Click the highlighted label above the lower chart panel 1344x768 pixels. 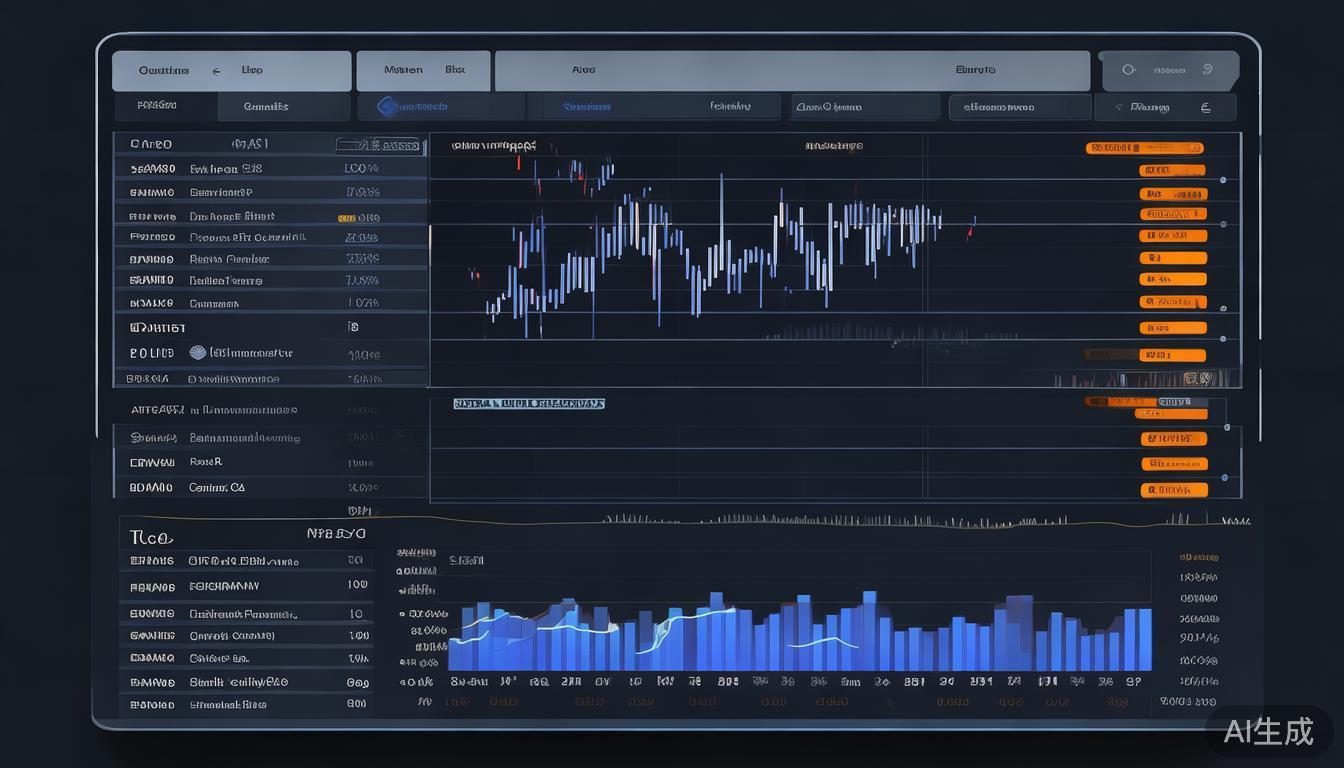[x=529, y=404]
